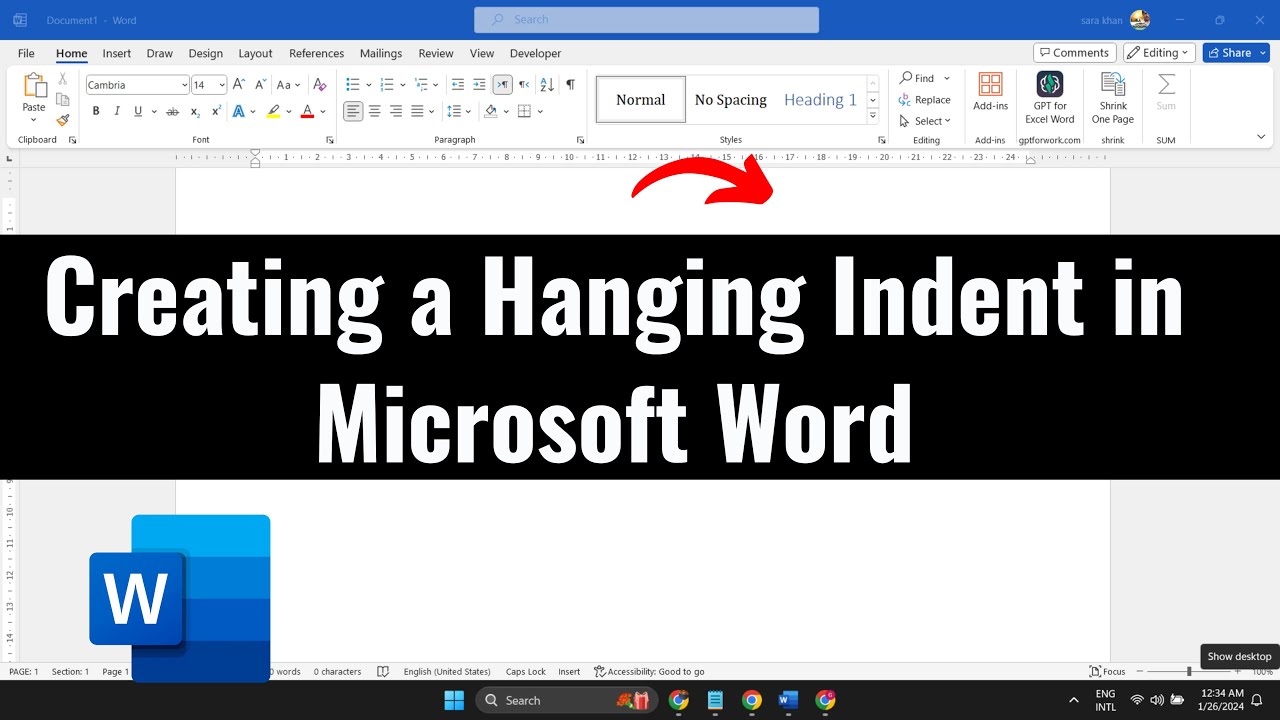Open Windows Start menu
Screen dimensions: 1280x720
pos(454,700)
